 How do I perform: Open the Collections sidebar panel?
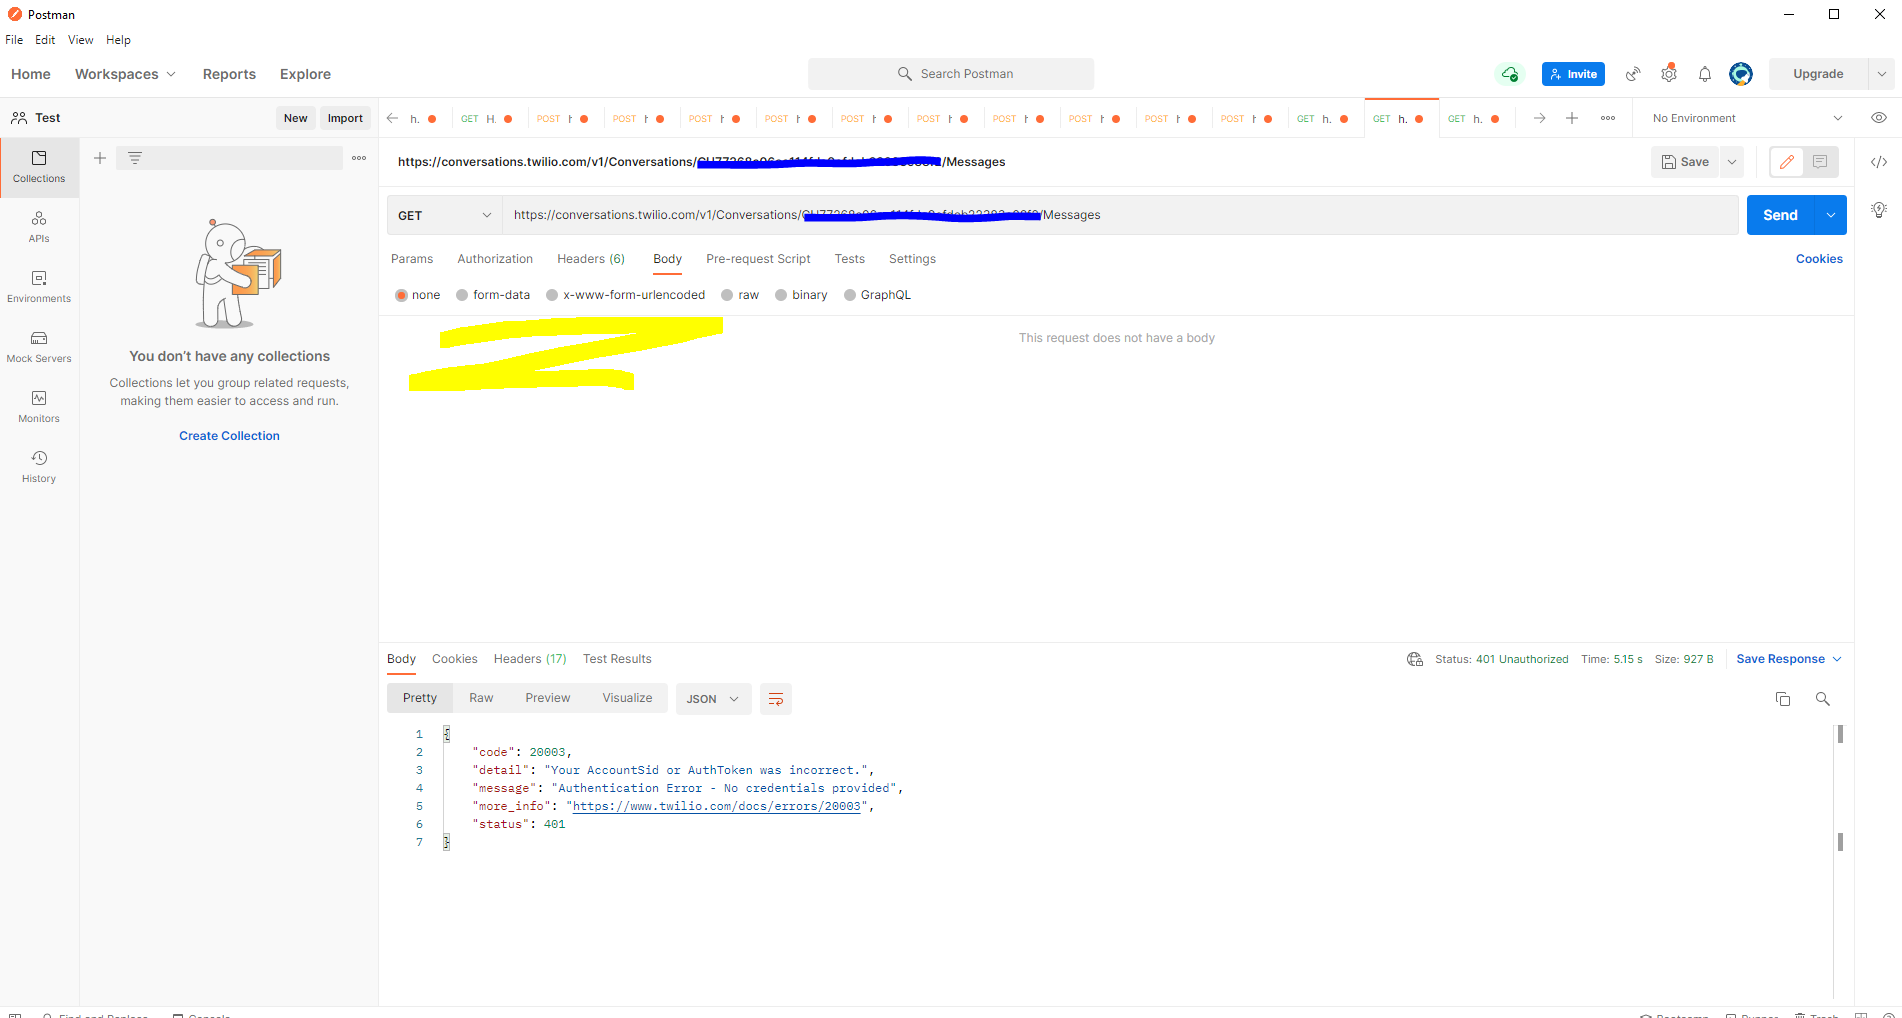(x=39, y=166)
